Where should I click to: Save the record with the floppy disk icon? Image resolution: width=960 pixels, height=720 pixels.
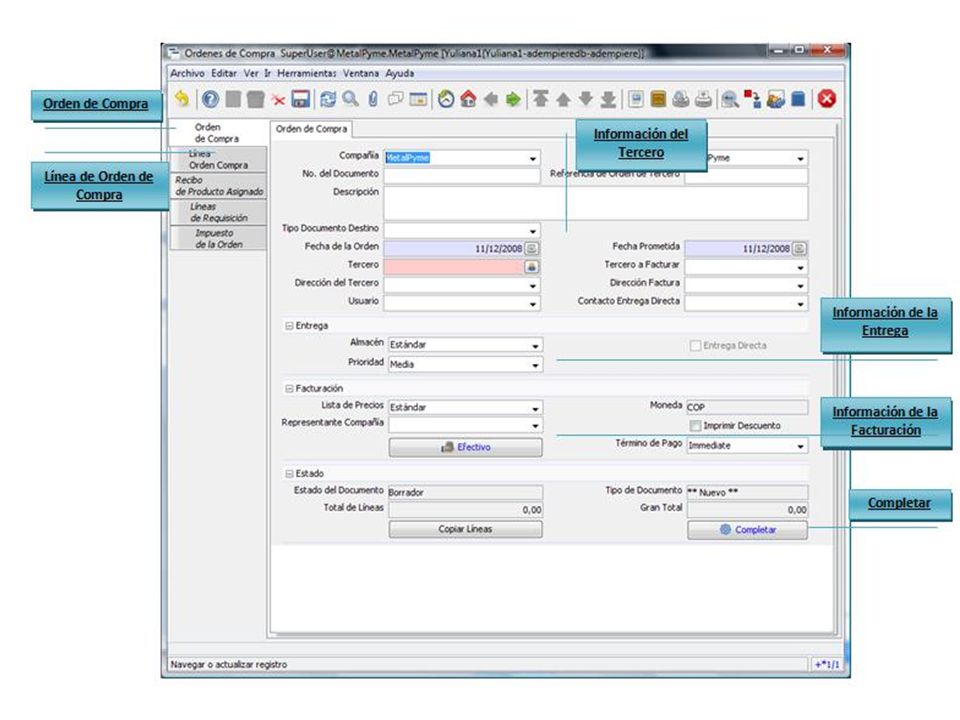(x=301, y=99)
